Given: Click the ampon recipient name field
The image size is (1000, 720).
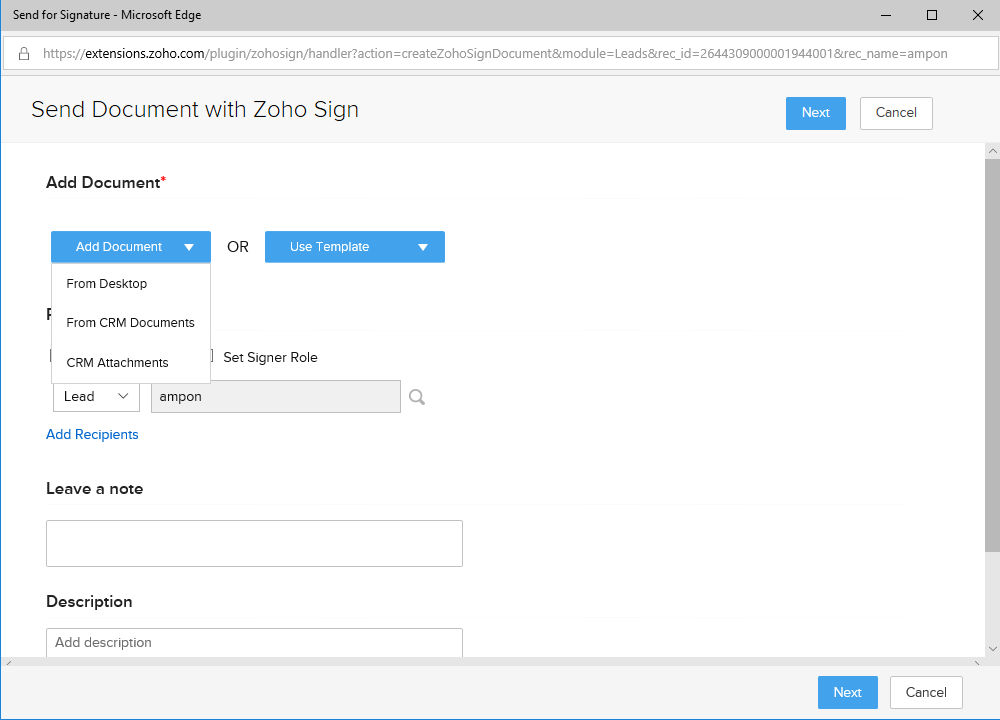Looking at the screenshot, I should [276, 397].
